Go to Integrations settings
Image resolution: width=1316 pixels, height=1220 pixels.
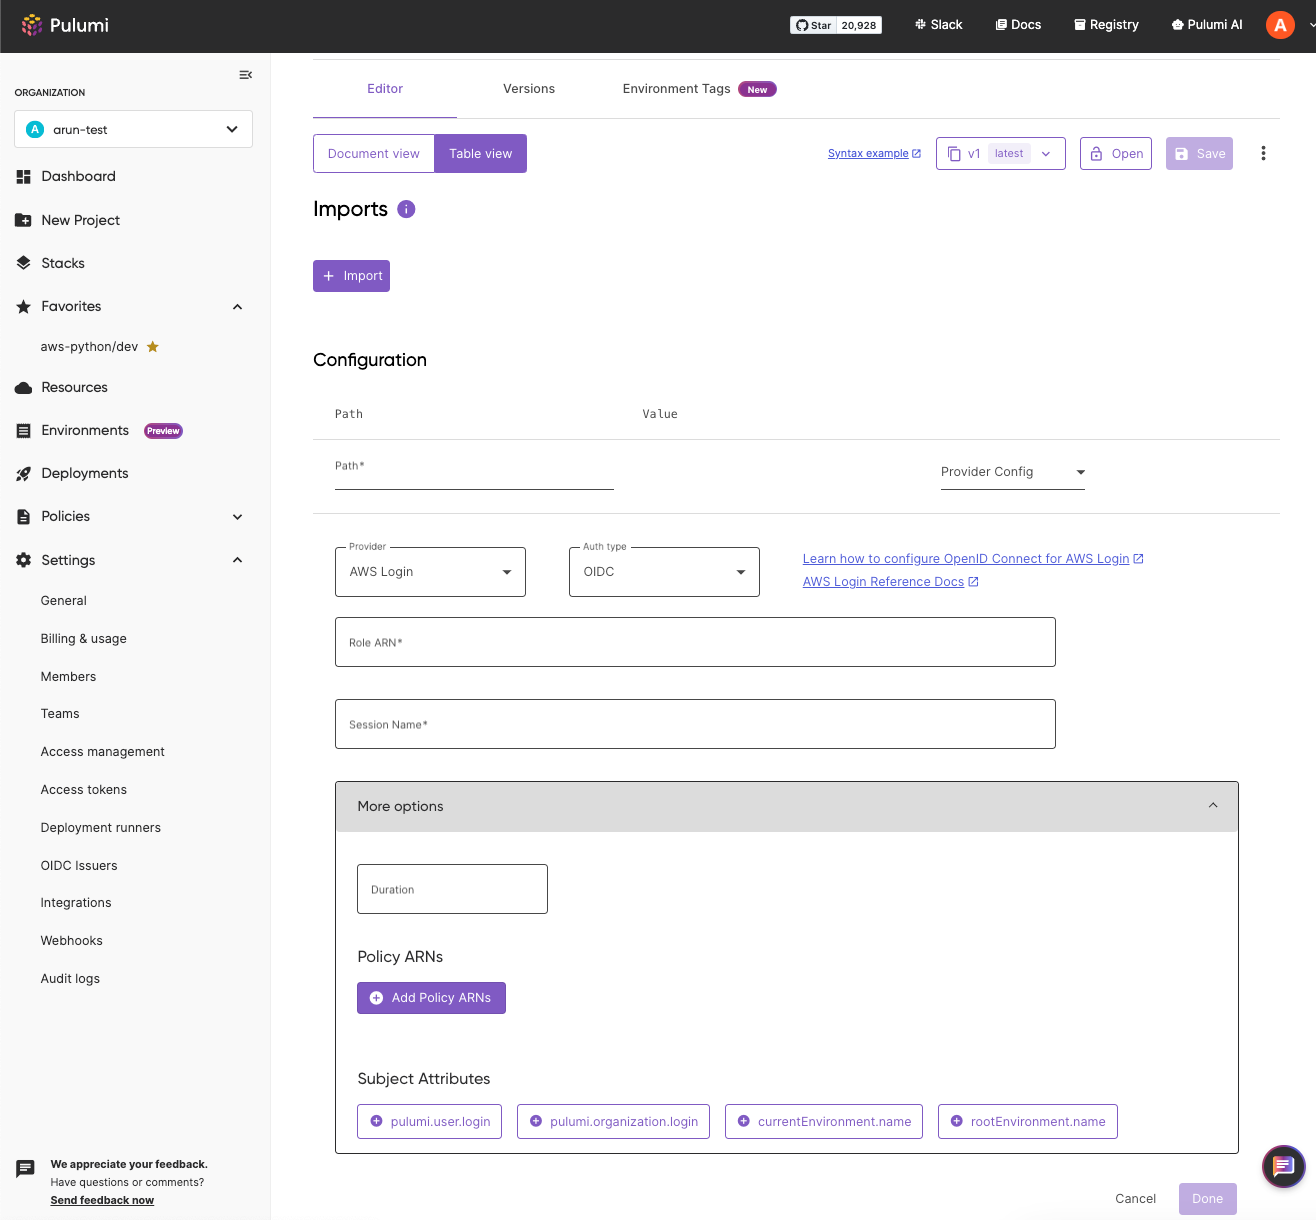76,903
